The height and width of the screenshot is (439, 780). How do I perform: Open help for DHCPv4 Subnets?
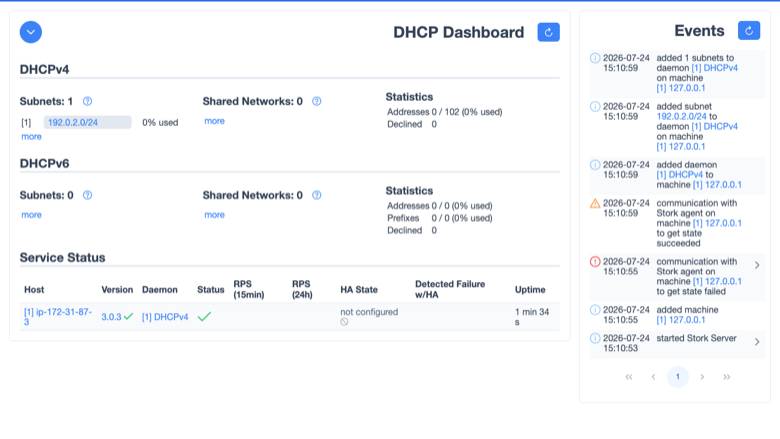[x=88, y=101]
